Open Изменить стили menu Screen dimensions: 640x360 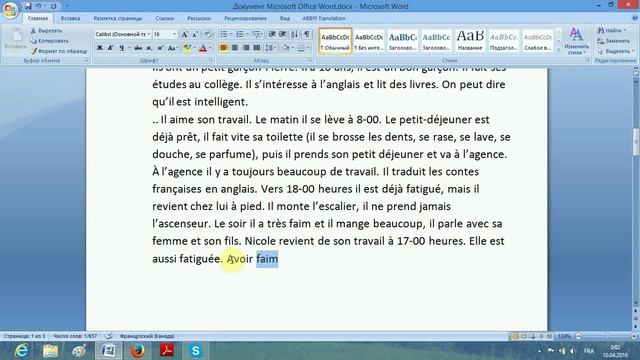[x=576, y=41]
